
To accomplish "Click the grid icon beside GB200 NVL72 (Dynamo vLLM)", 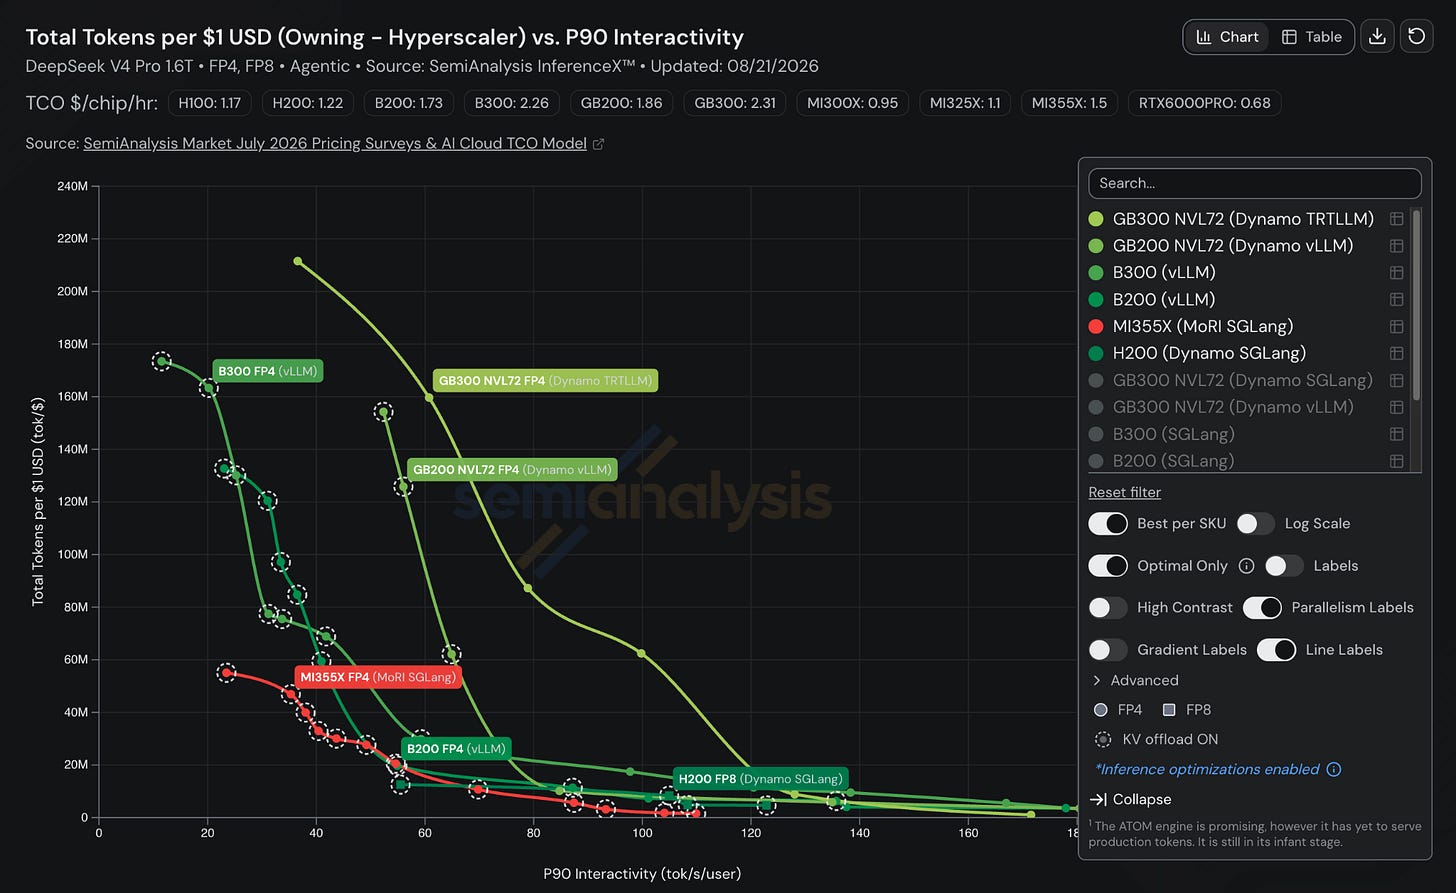I will click(1397, 246).
